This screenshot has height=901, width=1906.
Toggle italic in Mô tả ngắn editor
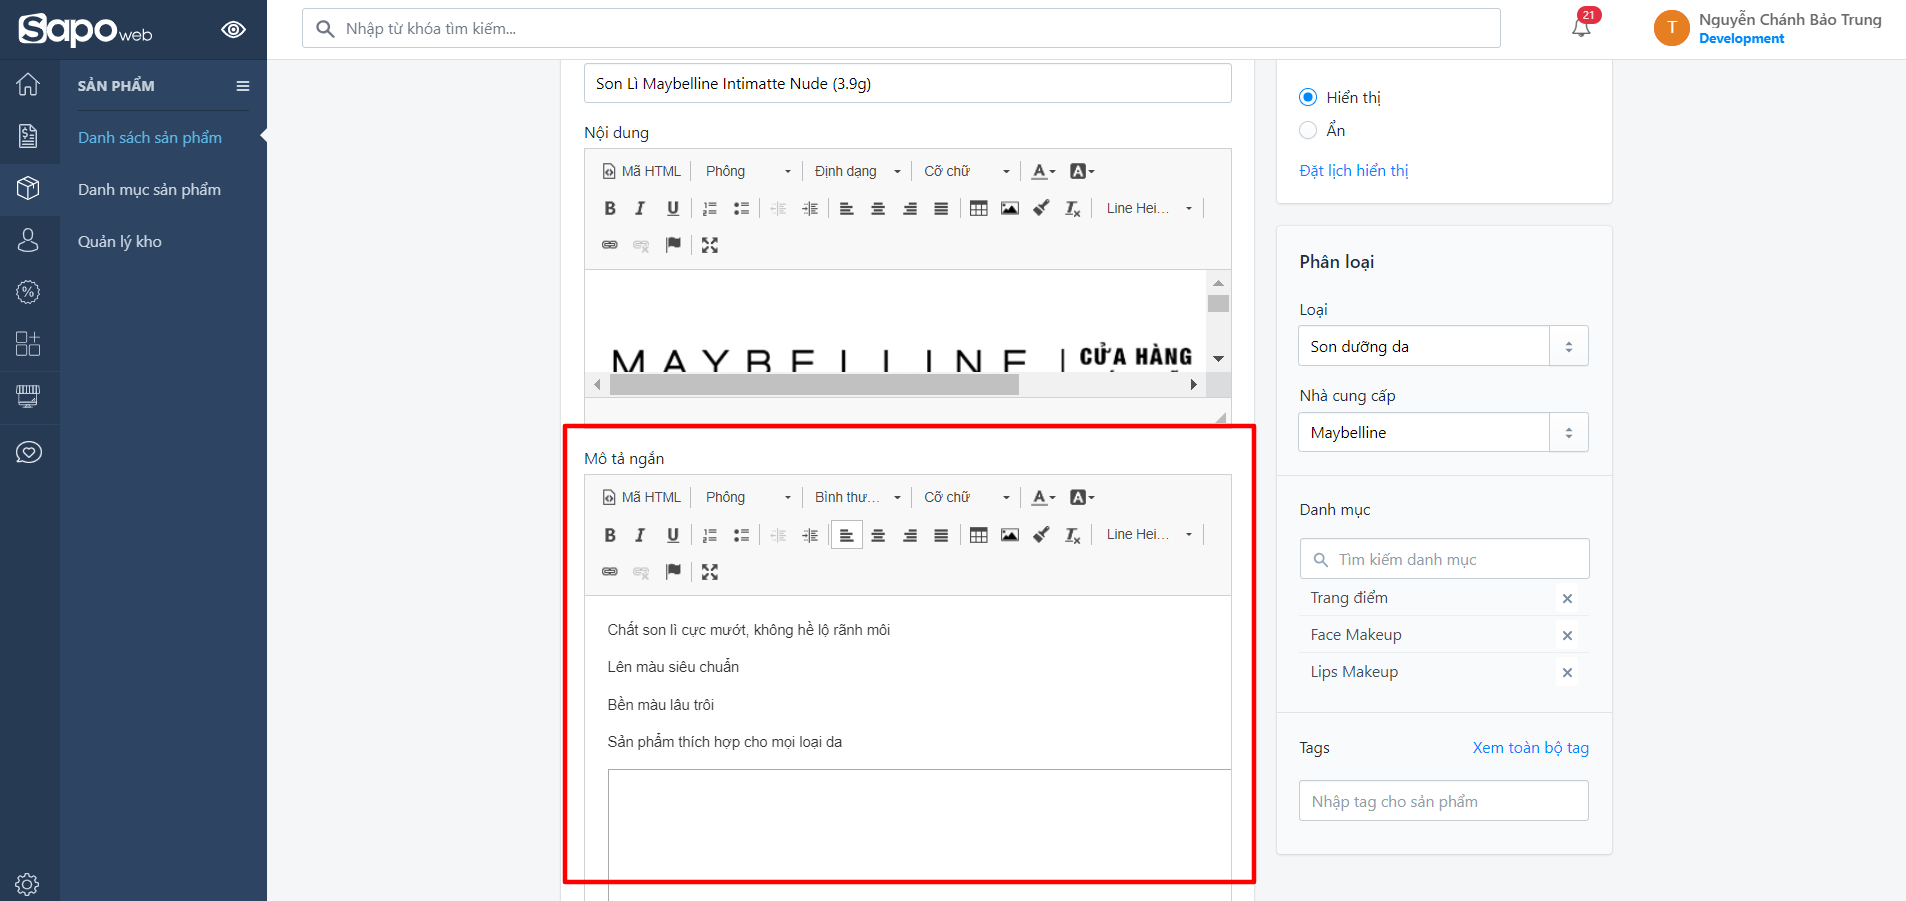click(641, 535)
